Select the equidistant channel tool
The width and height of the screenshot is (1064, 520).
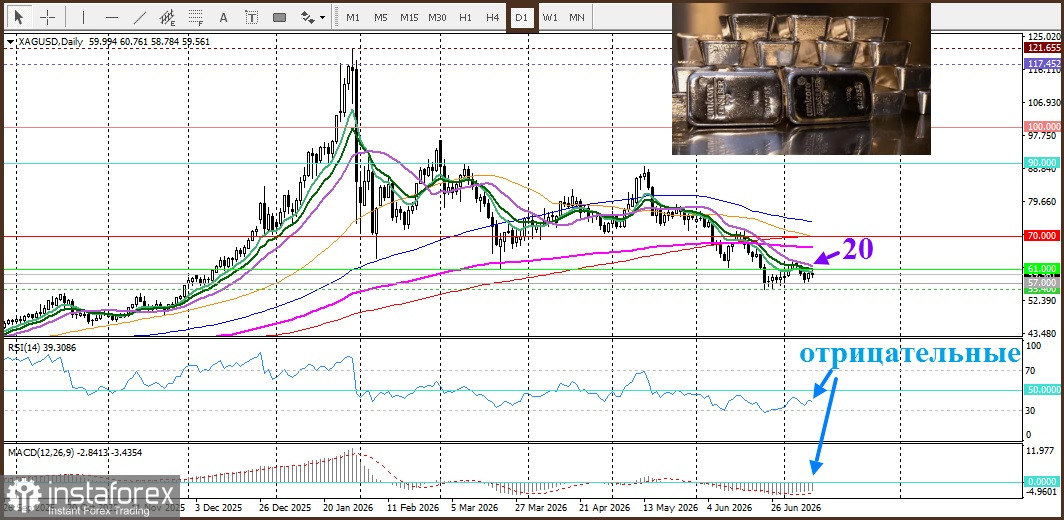click(x=168, y=17)
